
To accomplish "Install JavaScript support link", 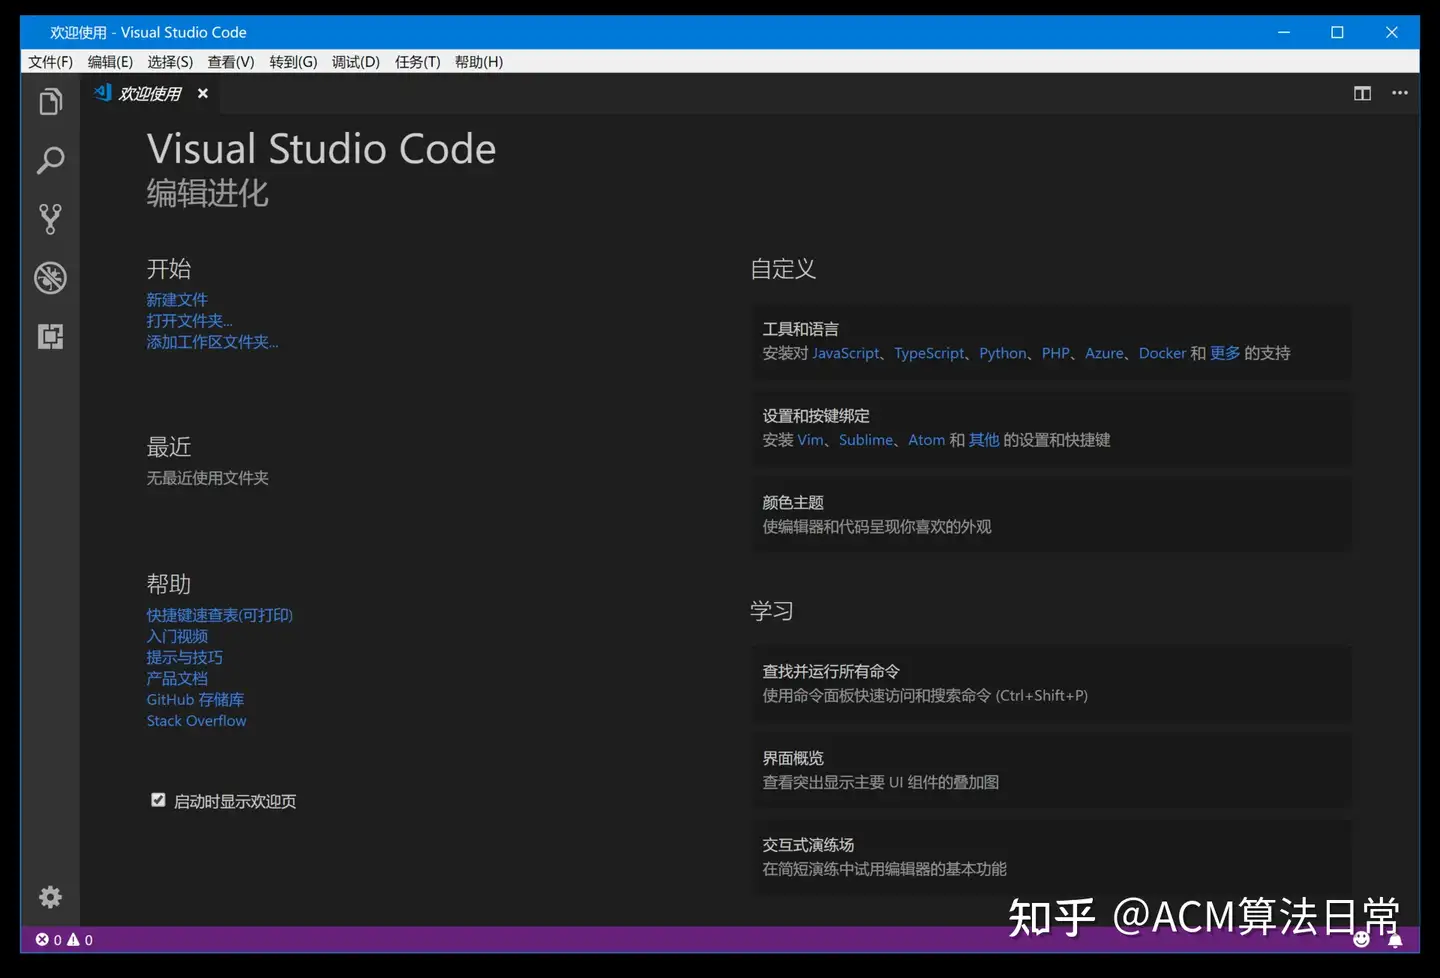I will coord(845,353).
